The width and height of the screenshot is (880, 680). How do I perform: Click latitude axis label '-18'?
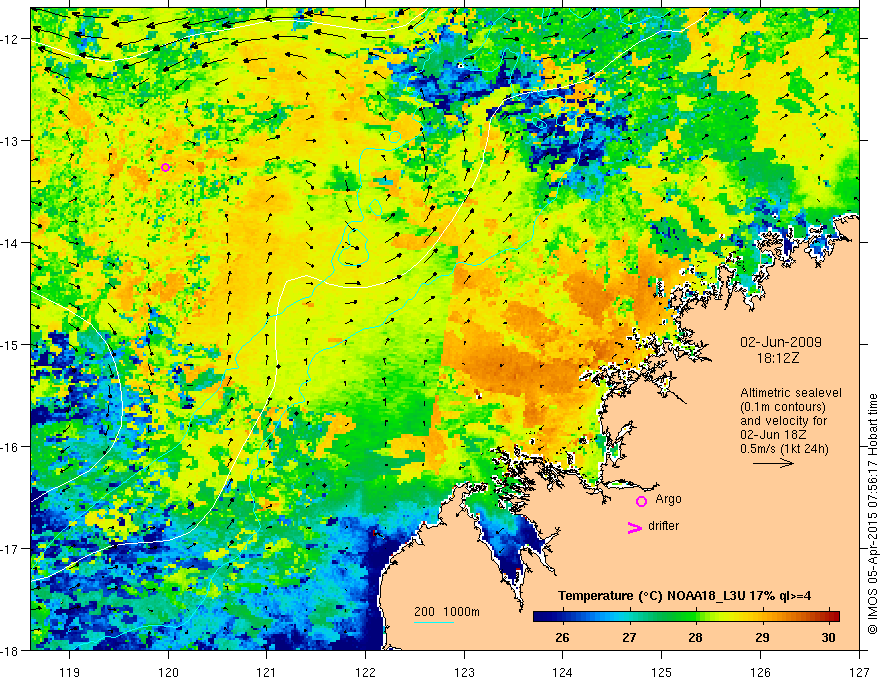(10, 650)
